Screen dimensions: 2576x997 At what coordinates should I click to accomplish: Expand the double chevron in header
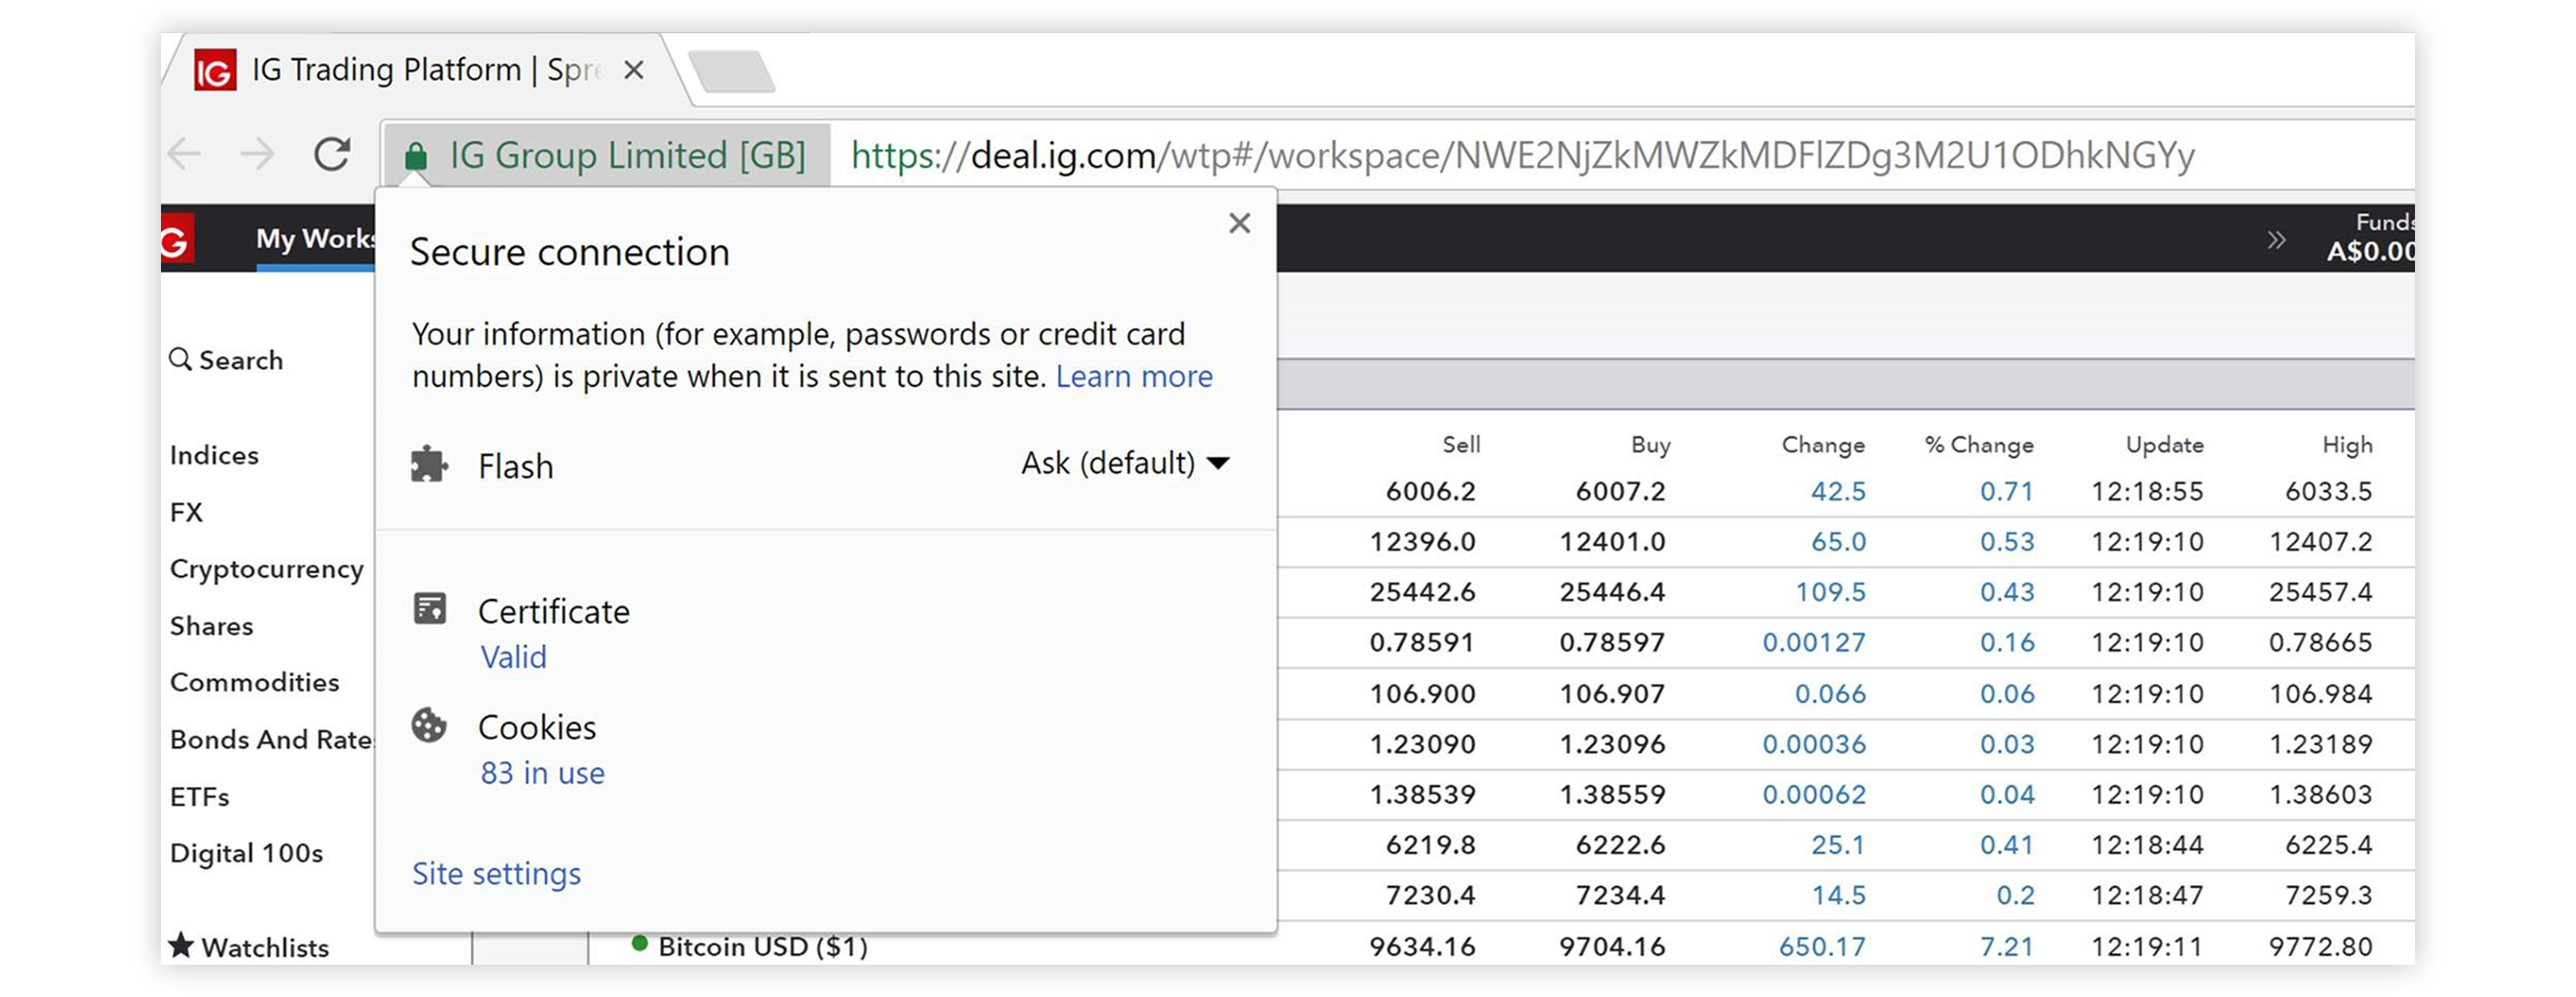(x=2277, y=240)
